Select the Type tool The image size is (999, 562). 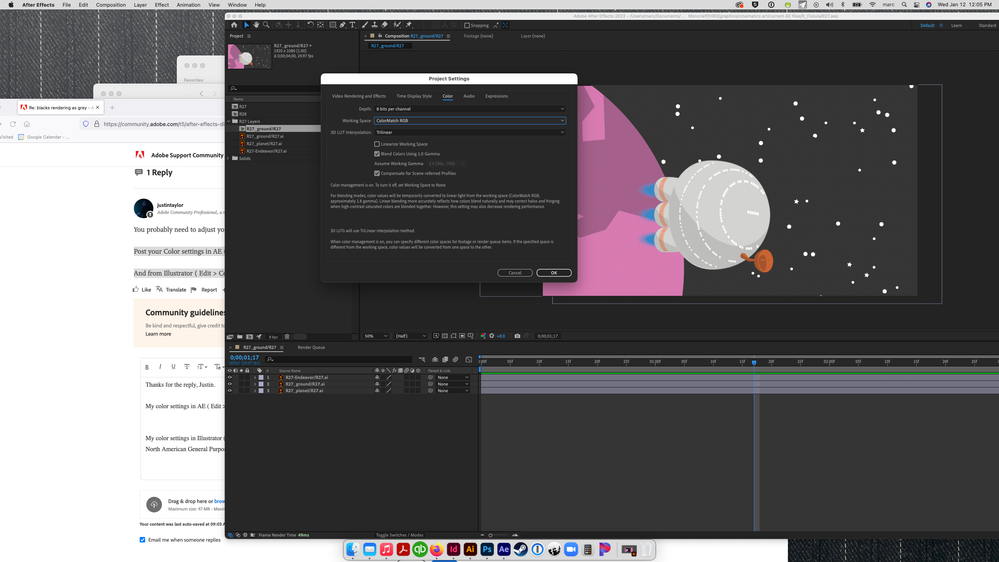coord(352,25)
